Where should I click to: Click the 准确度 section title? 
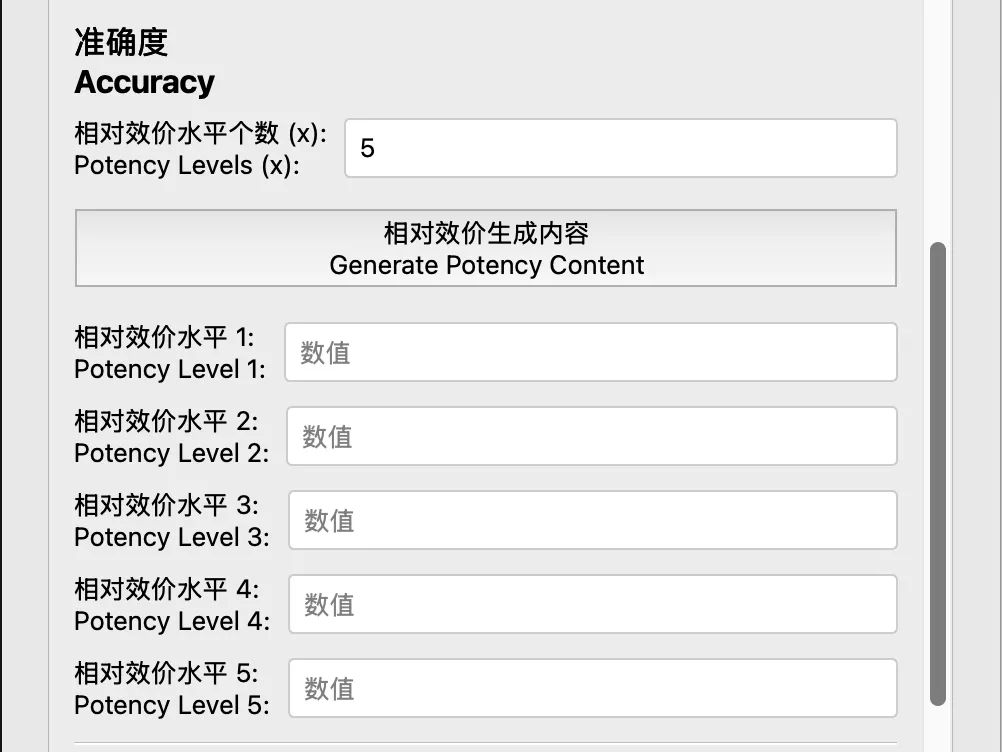(x=121, y=42)
